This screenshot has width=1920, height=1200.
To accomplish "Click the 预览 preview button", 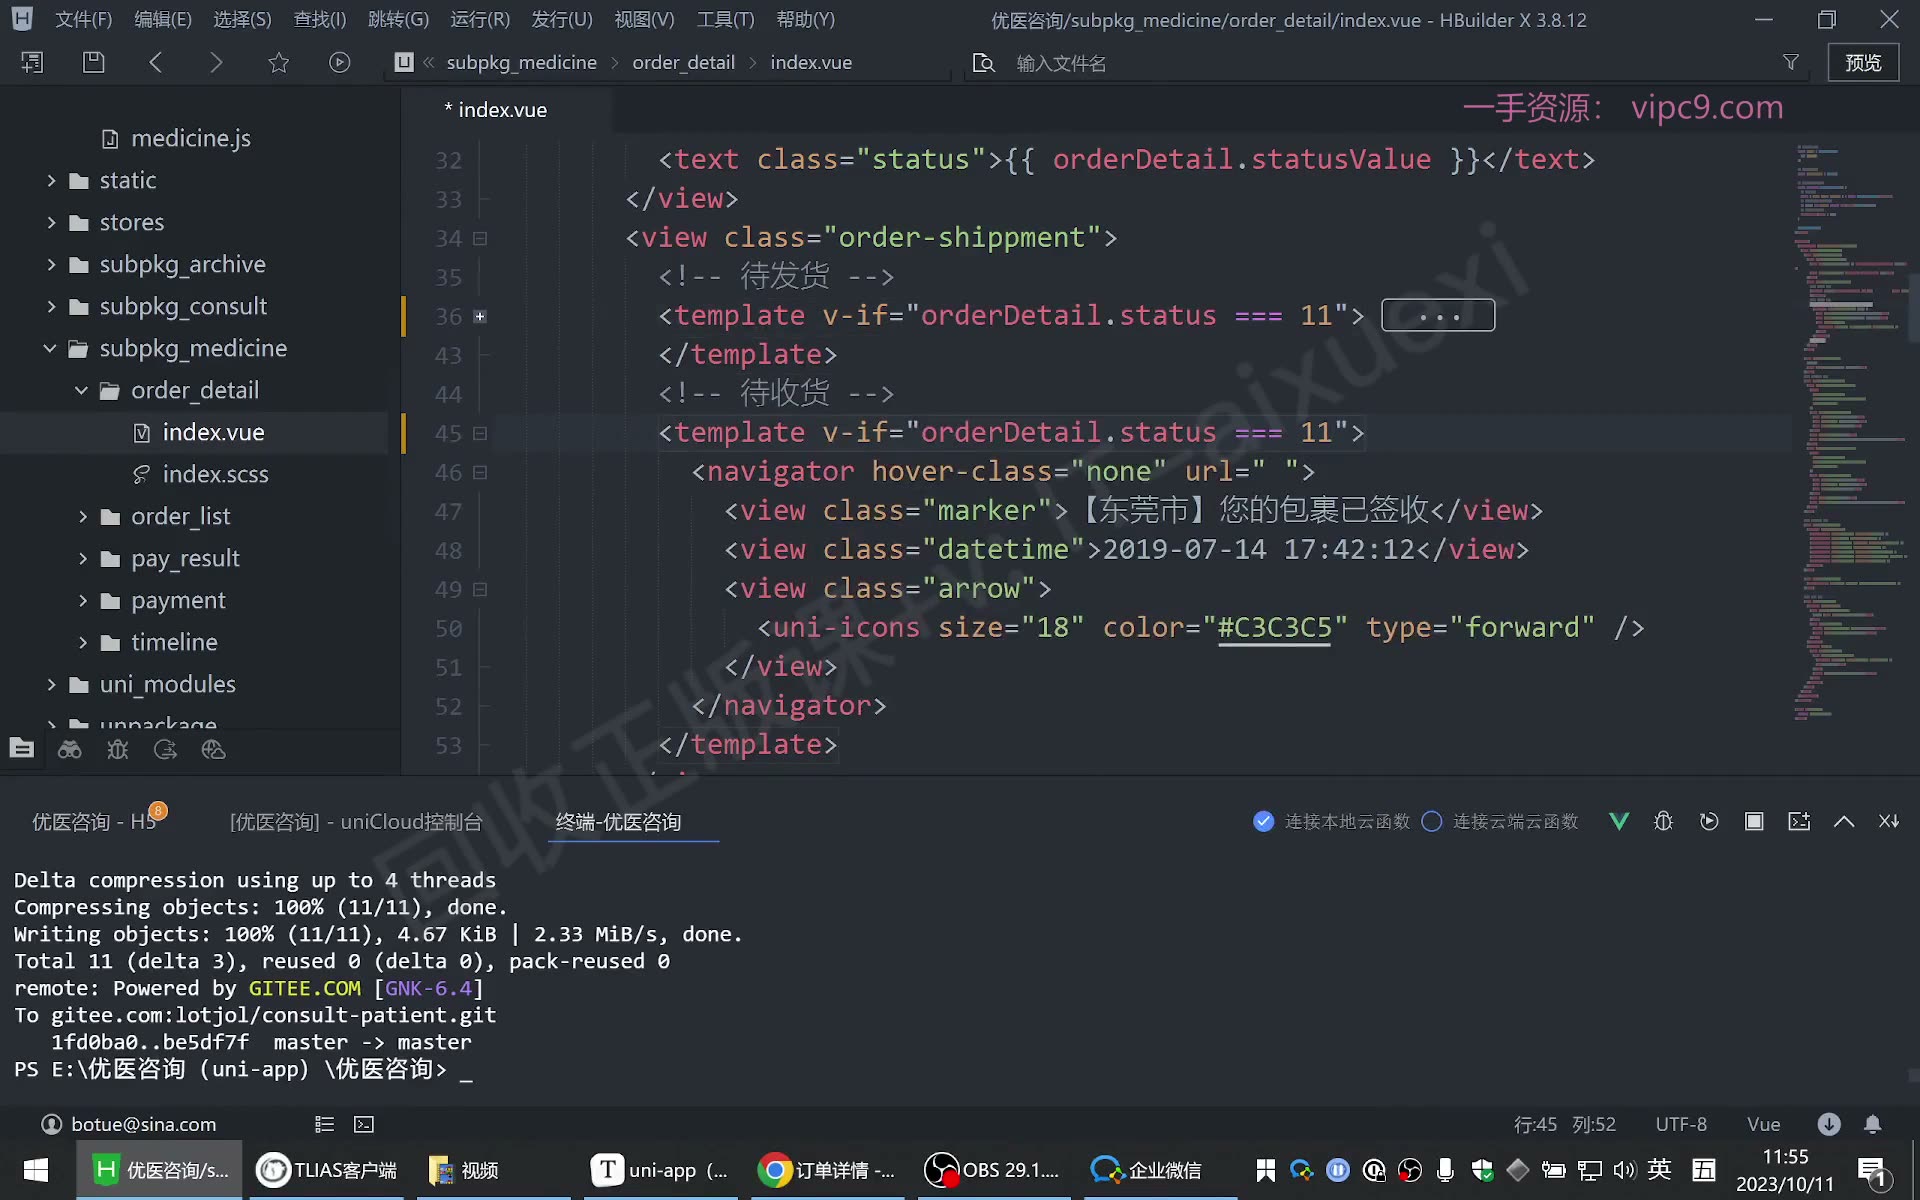I will (x=1863, y=62).
